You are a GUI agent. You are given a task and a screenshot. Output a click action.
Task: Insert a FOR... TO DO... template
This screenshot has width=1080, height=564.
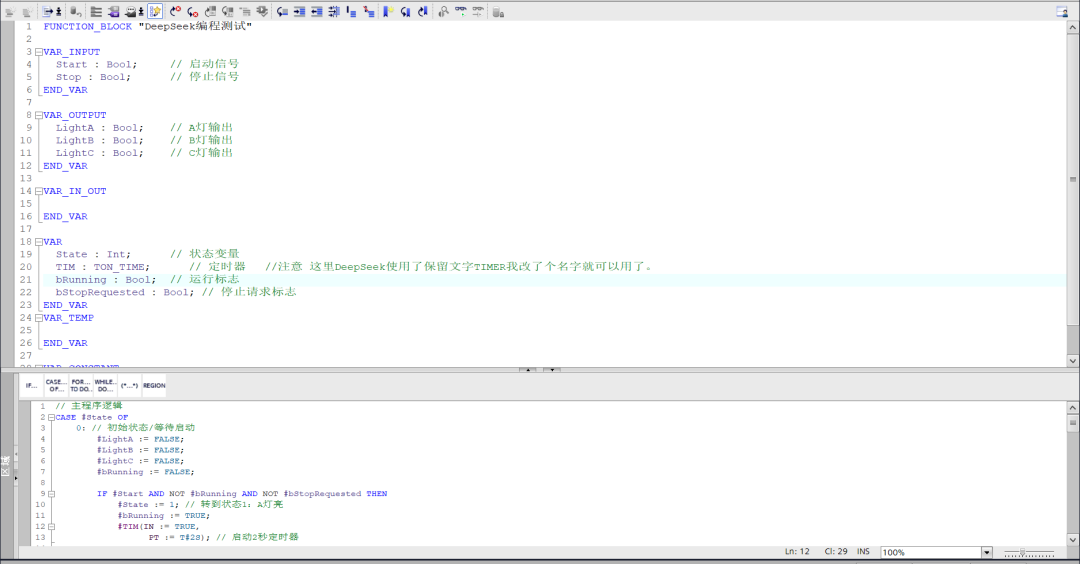pyautogui.click(x=81, y=386)
